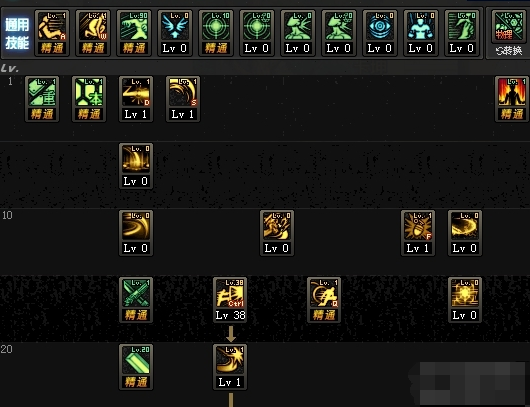Select the green 本 mastery skill icon

89,99
